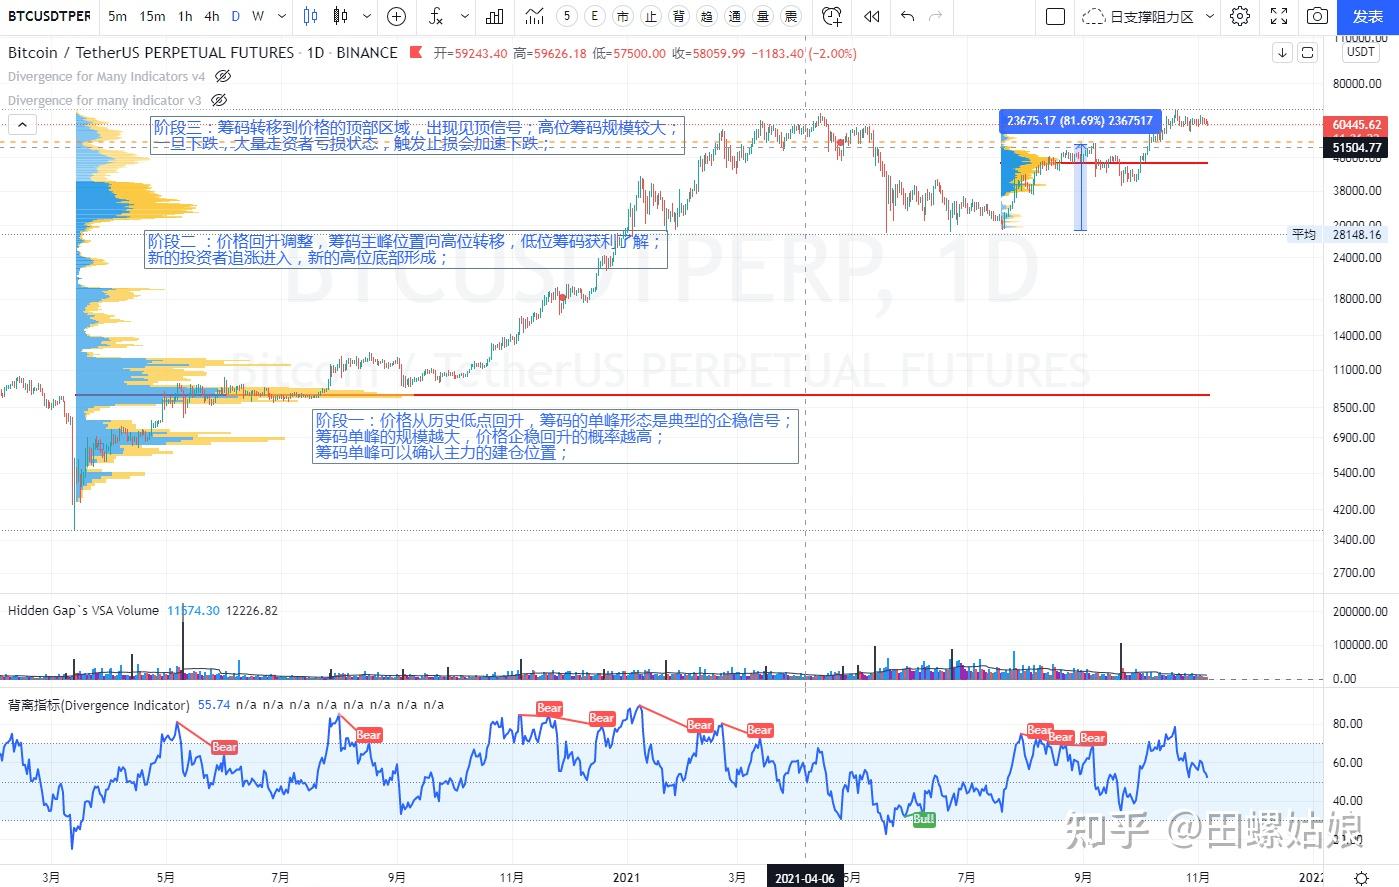Click the 28148.16 average price label
Viewport: 1399px width, 887px height.
tap(1356, 235)
